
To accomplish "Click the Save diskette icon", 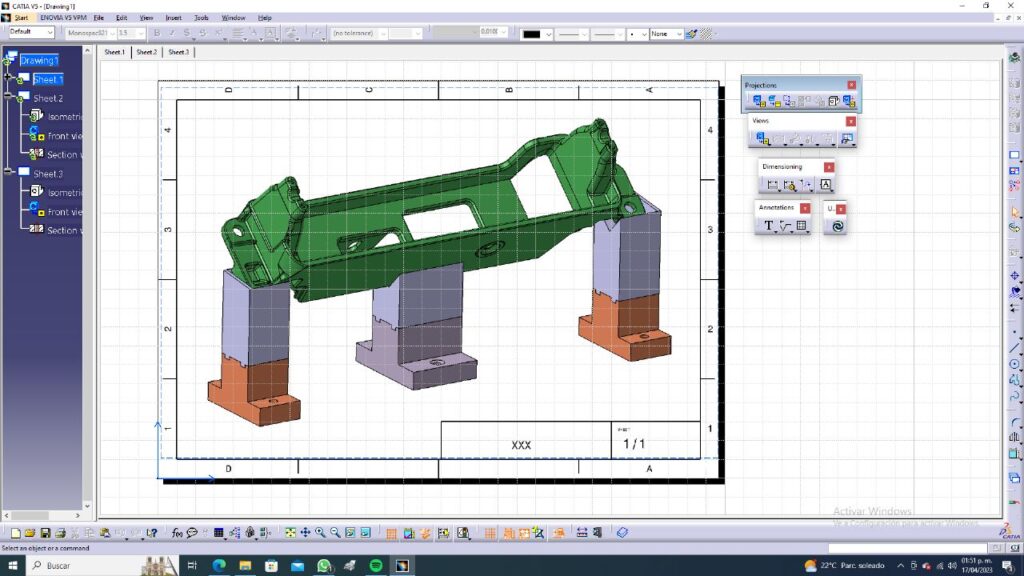I will (x=45, y=533).
